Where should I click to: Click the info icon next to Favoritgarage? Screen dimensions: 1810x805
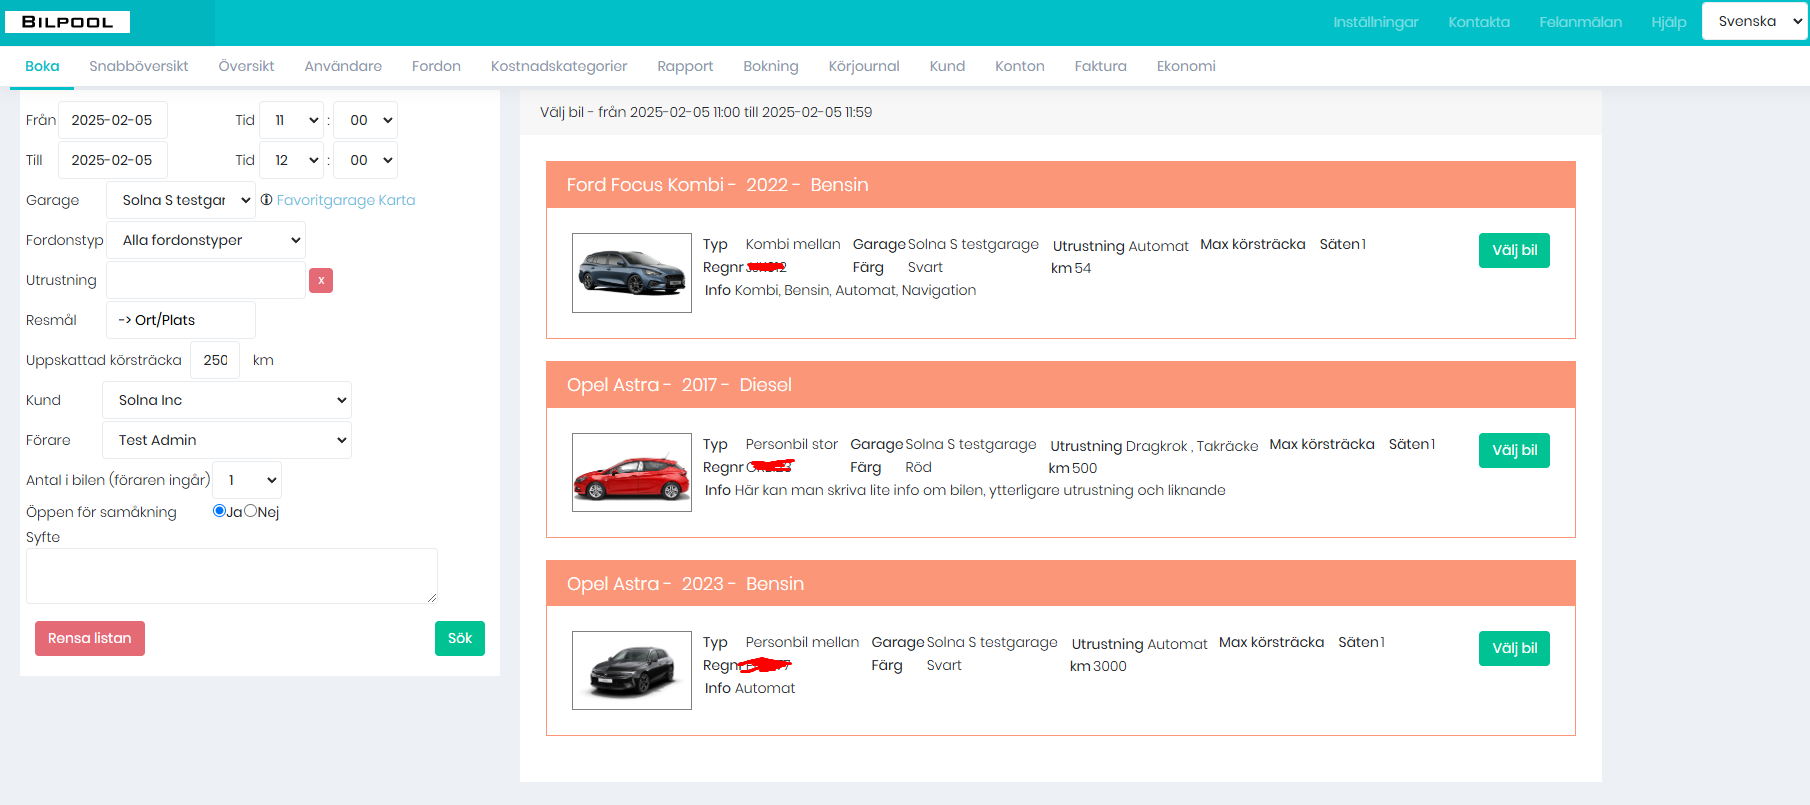tap(266, 200)
